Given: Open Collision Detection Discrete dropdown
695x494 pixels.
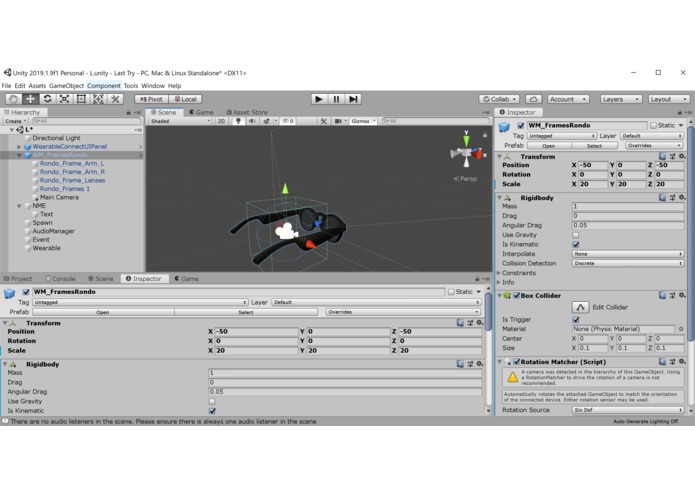Looking at the screenshot, I should [628, 263].
